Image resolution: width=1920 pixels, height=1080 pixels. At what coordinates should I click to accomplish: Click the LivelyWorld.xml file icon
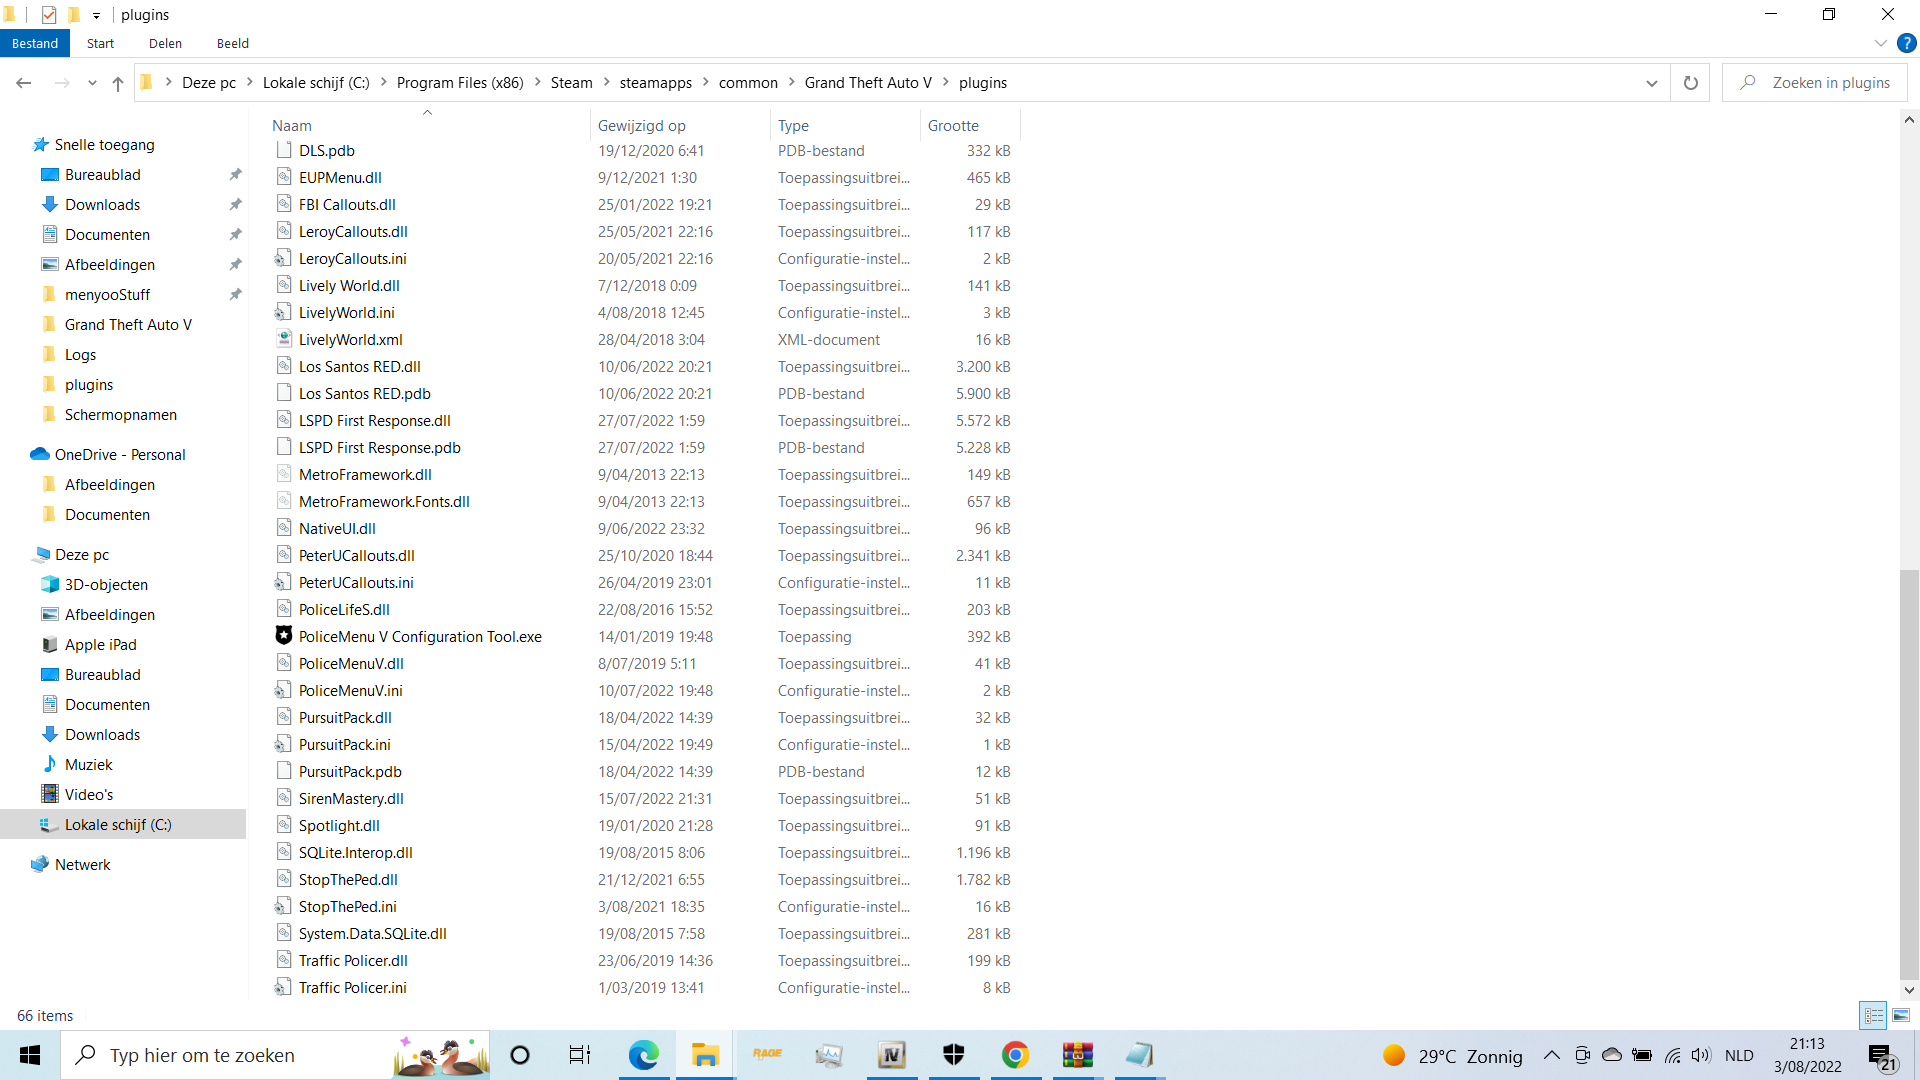(x=284, y=339)
